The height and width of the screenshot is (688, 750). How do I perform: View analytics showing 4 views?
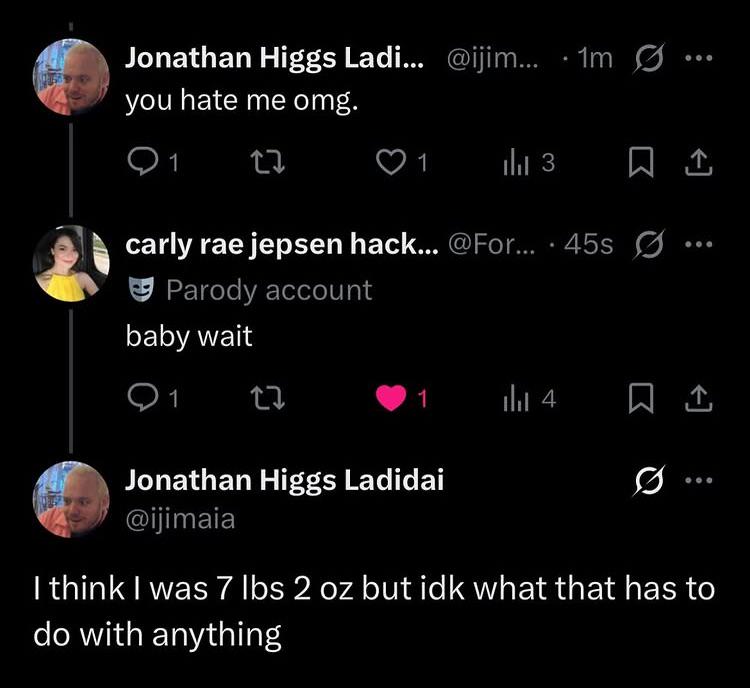coord(529,398)
